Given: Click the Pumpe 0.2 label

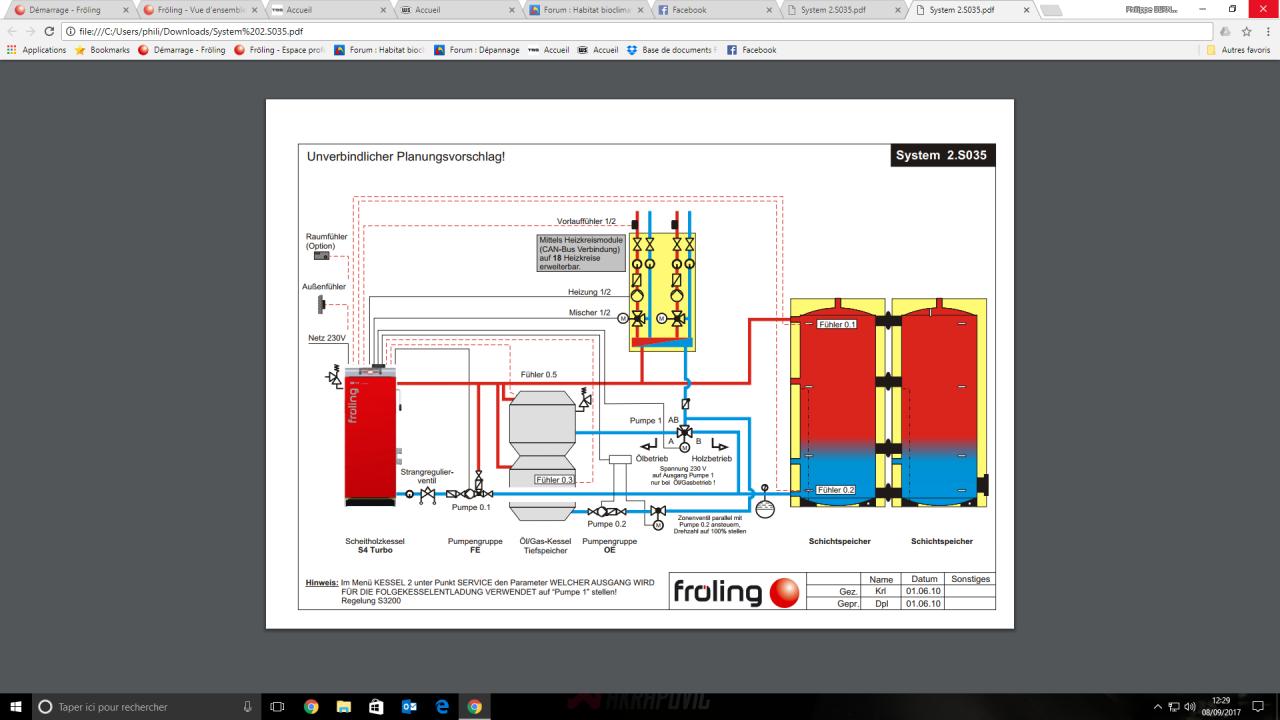Looking at the screenshot, I should (607, 523).
